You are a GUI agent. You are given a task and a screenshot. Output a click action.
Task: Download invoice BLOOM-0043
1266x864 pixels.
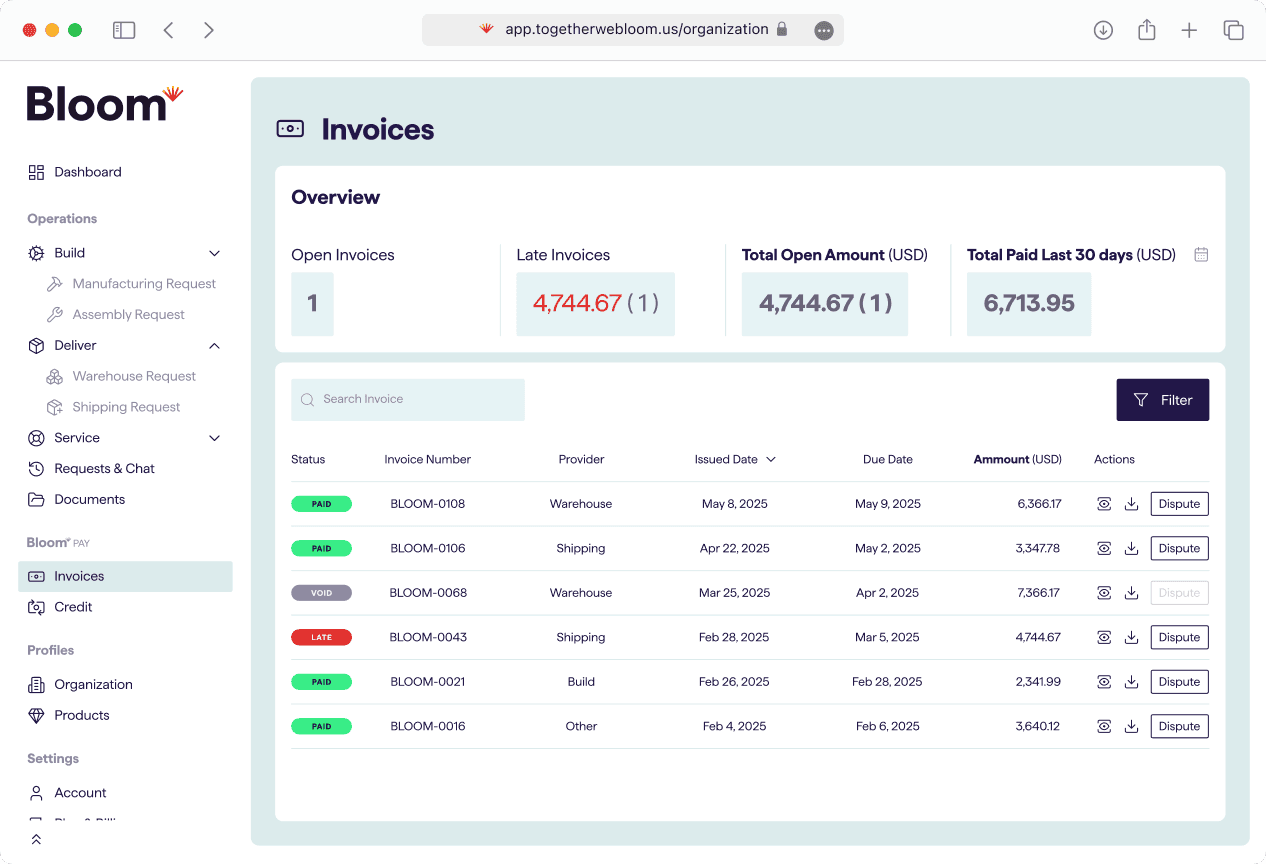[x=1132, y=637]
